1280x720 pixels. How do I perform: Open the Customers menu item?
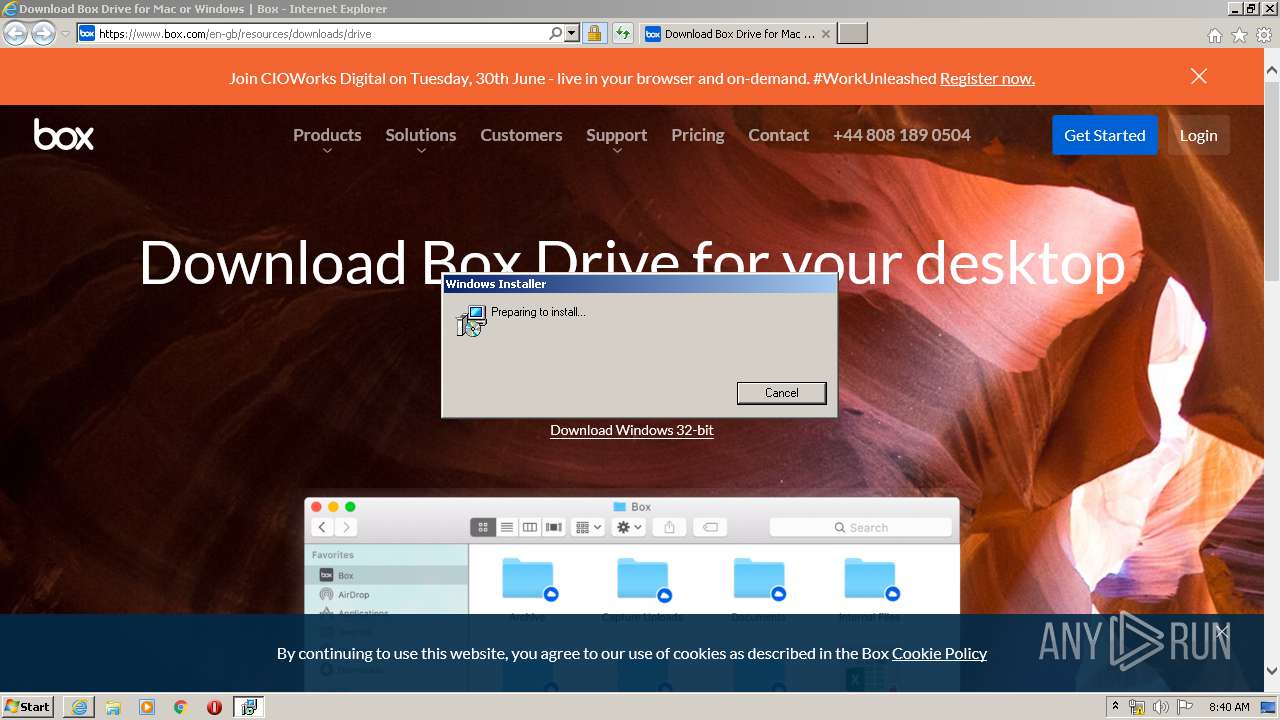pyautogui.click(x=521, y=135)
